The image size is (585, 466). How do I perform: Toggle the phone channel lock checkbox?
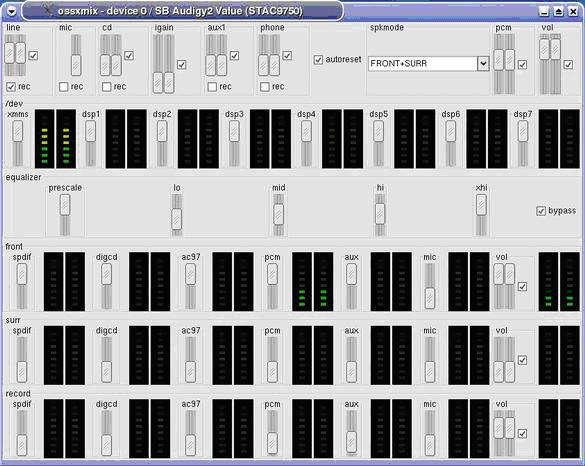coord(287,56)
